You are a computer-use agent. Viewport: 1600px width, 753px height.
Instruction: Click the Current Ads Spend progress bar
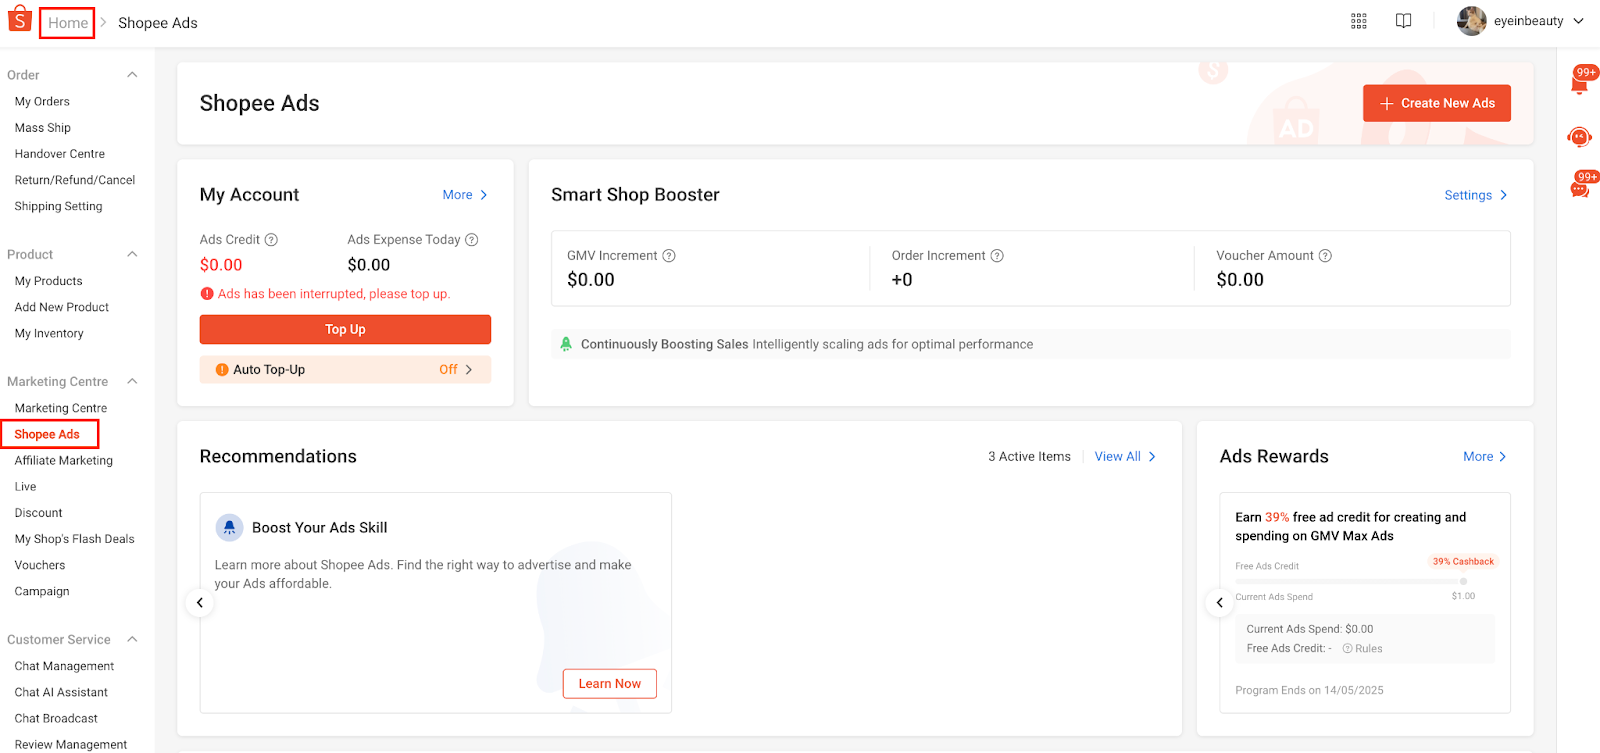(1350, 581)
